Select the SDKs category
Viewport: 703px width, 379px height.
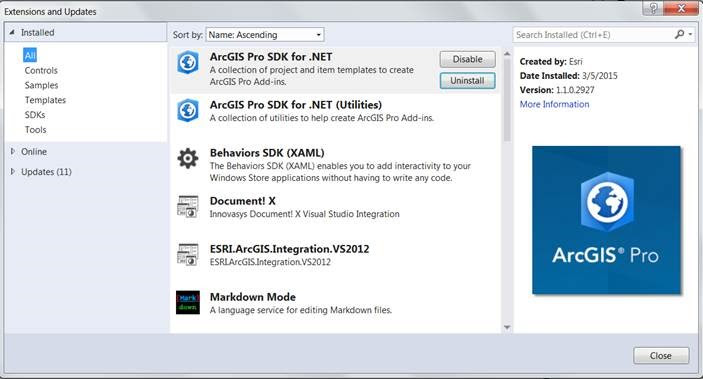coord(35,115)
